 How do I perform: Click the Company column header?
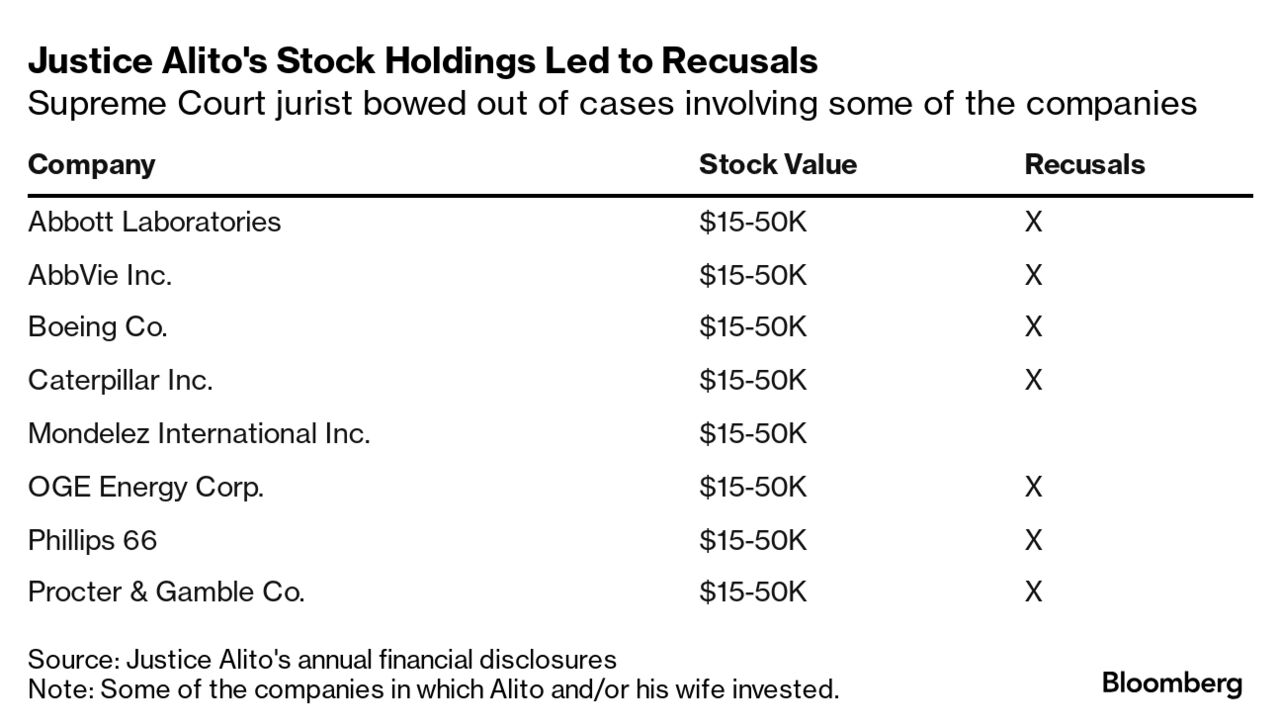click(91, 165)
